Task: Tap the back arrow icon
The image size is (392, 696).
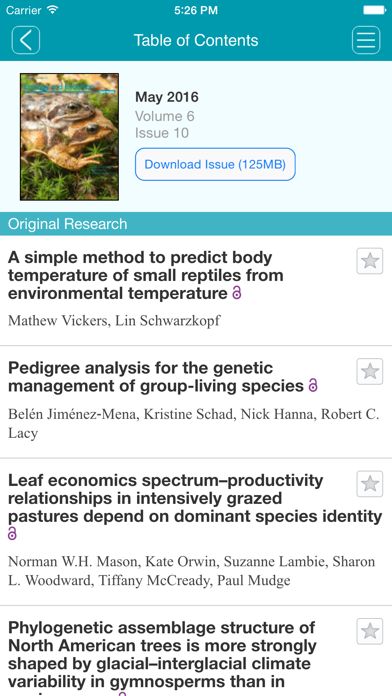Action: [26, 40]
